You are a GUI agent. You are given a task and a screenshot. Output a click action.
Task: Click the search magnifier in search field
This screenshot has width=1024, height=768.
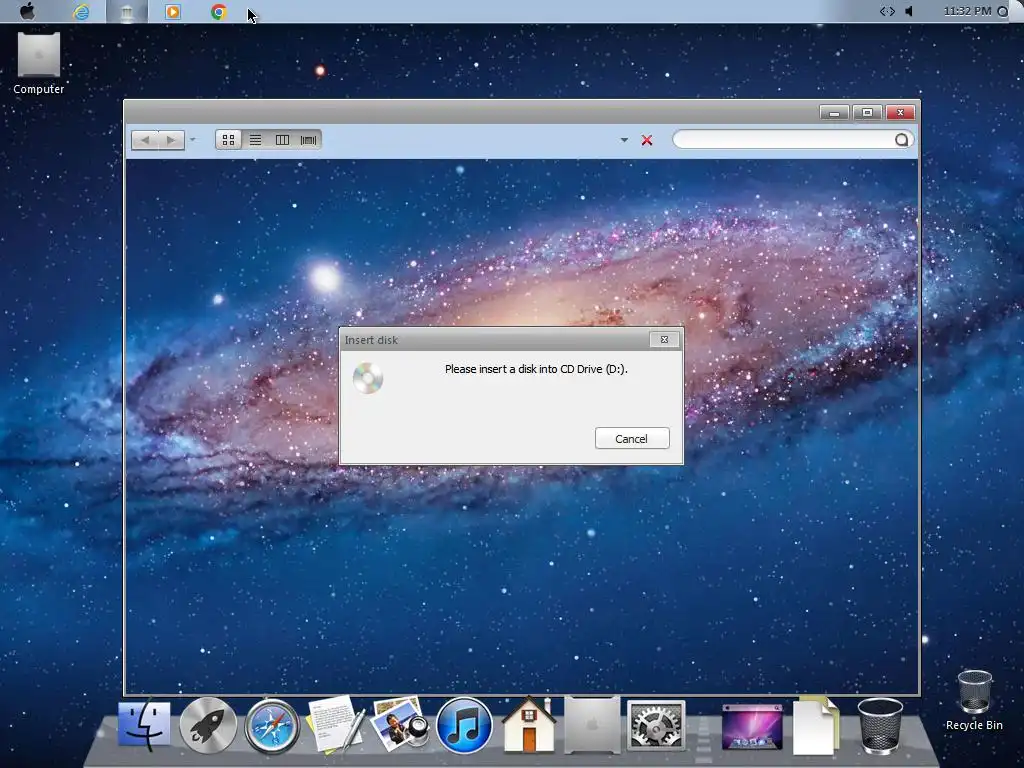[x=901, y=140]
